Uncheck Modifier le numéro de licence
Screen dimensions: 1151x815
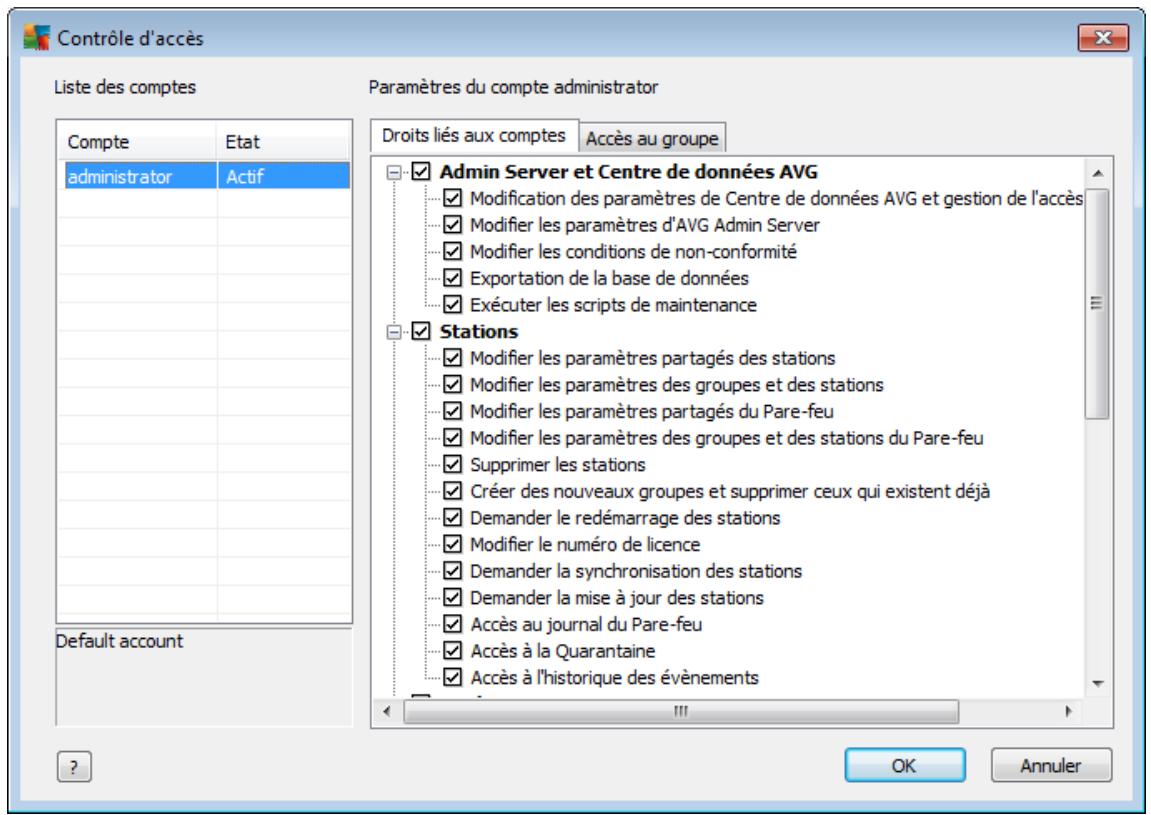(x=453, y=544)
